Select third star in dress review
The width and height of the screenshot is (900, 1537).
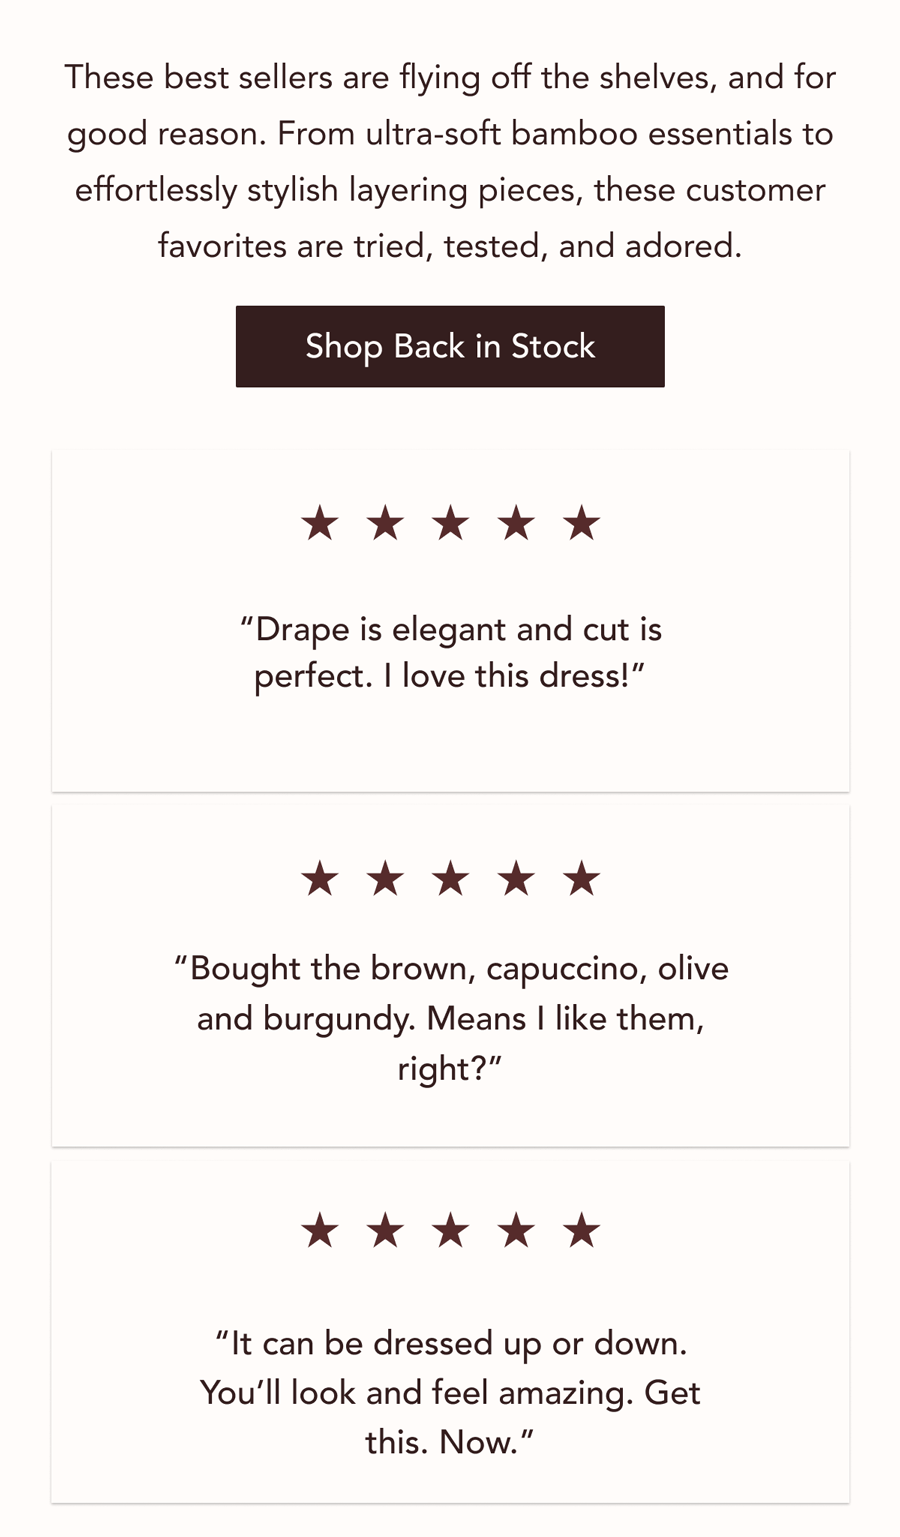[x=451, y=523]
